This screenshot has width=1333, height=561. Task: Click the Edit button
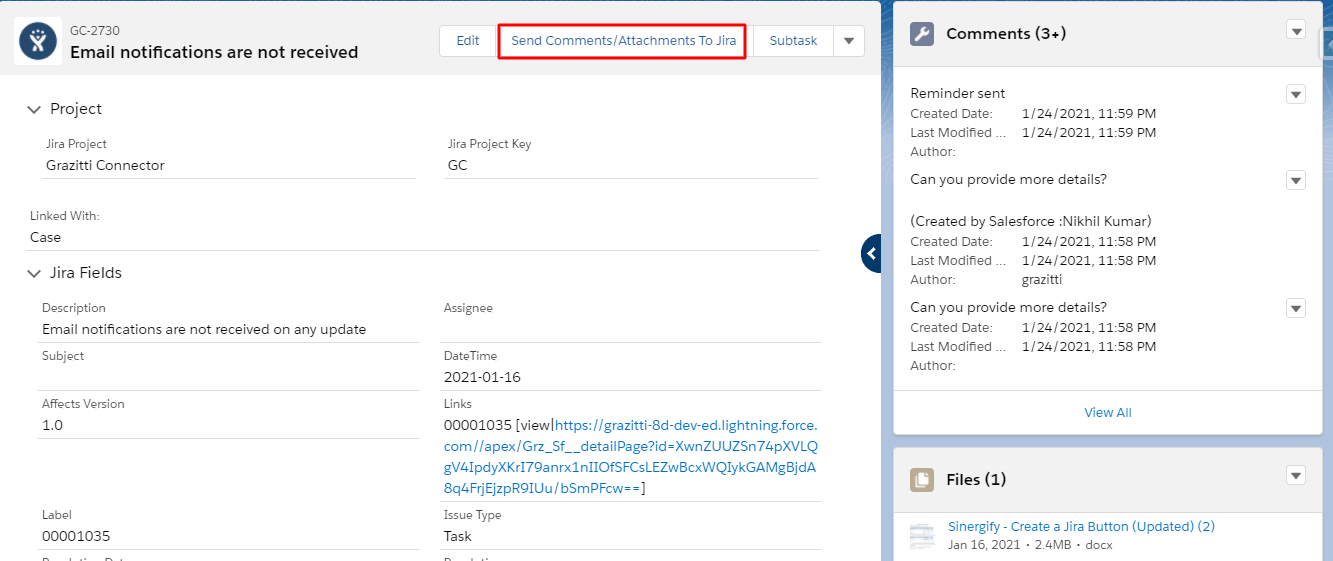(x=468, y=41)
